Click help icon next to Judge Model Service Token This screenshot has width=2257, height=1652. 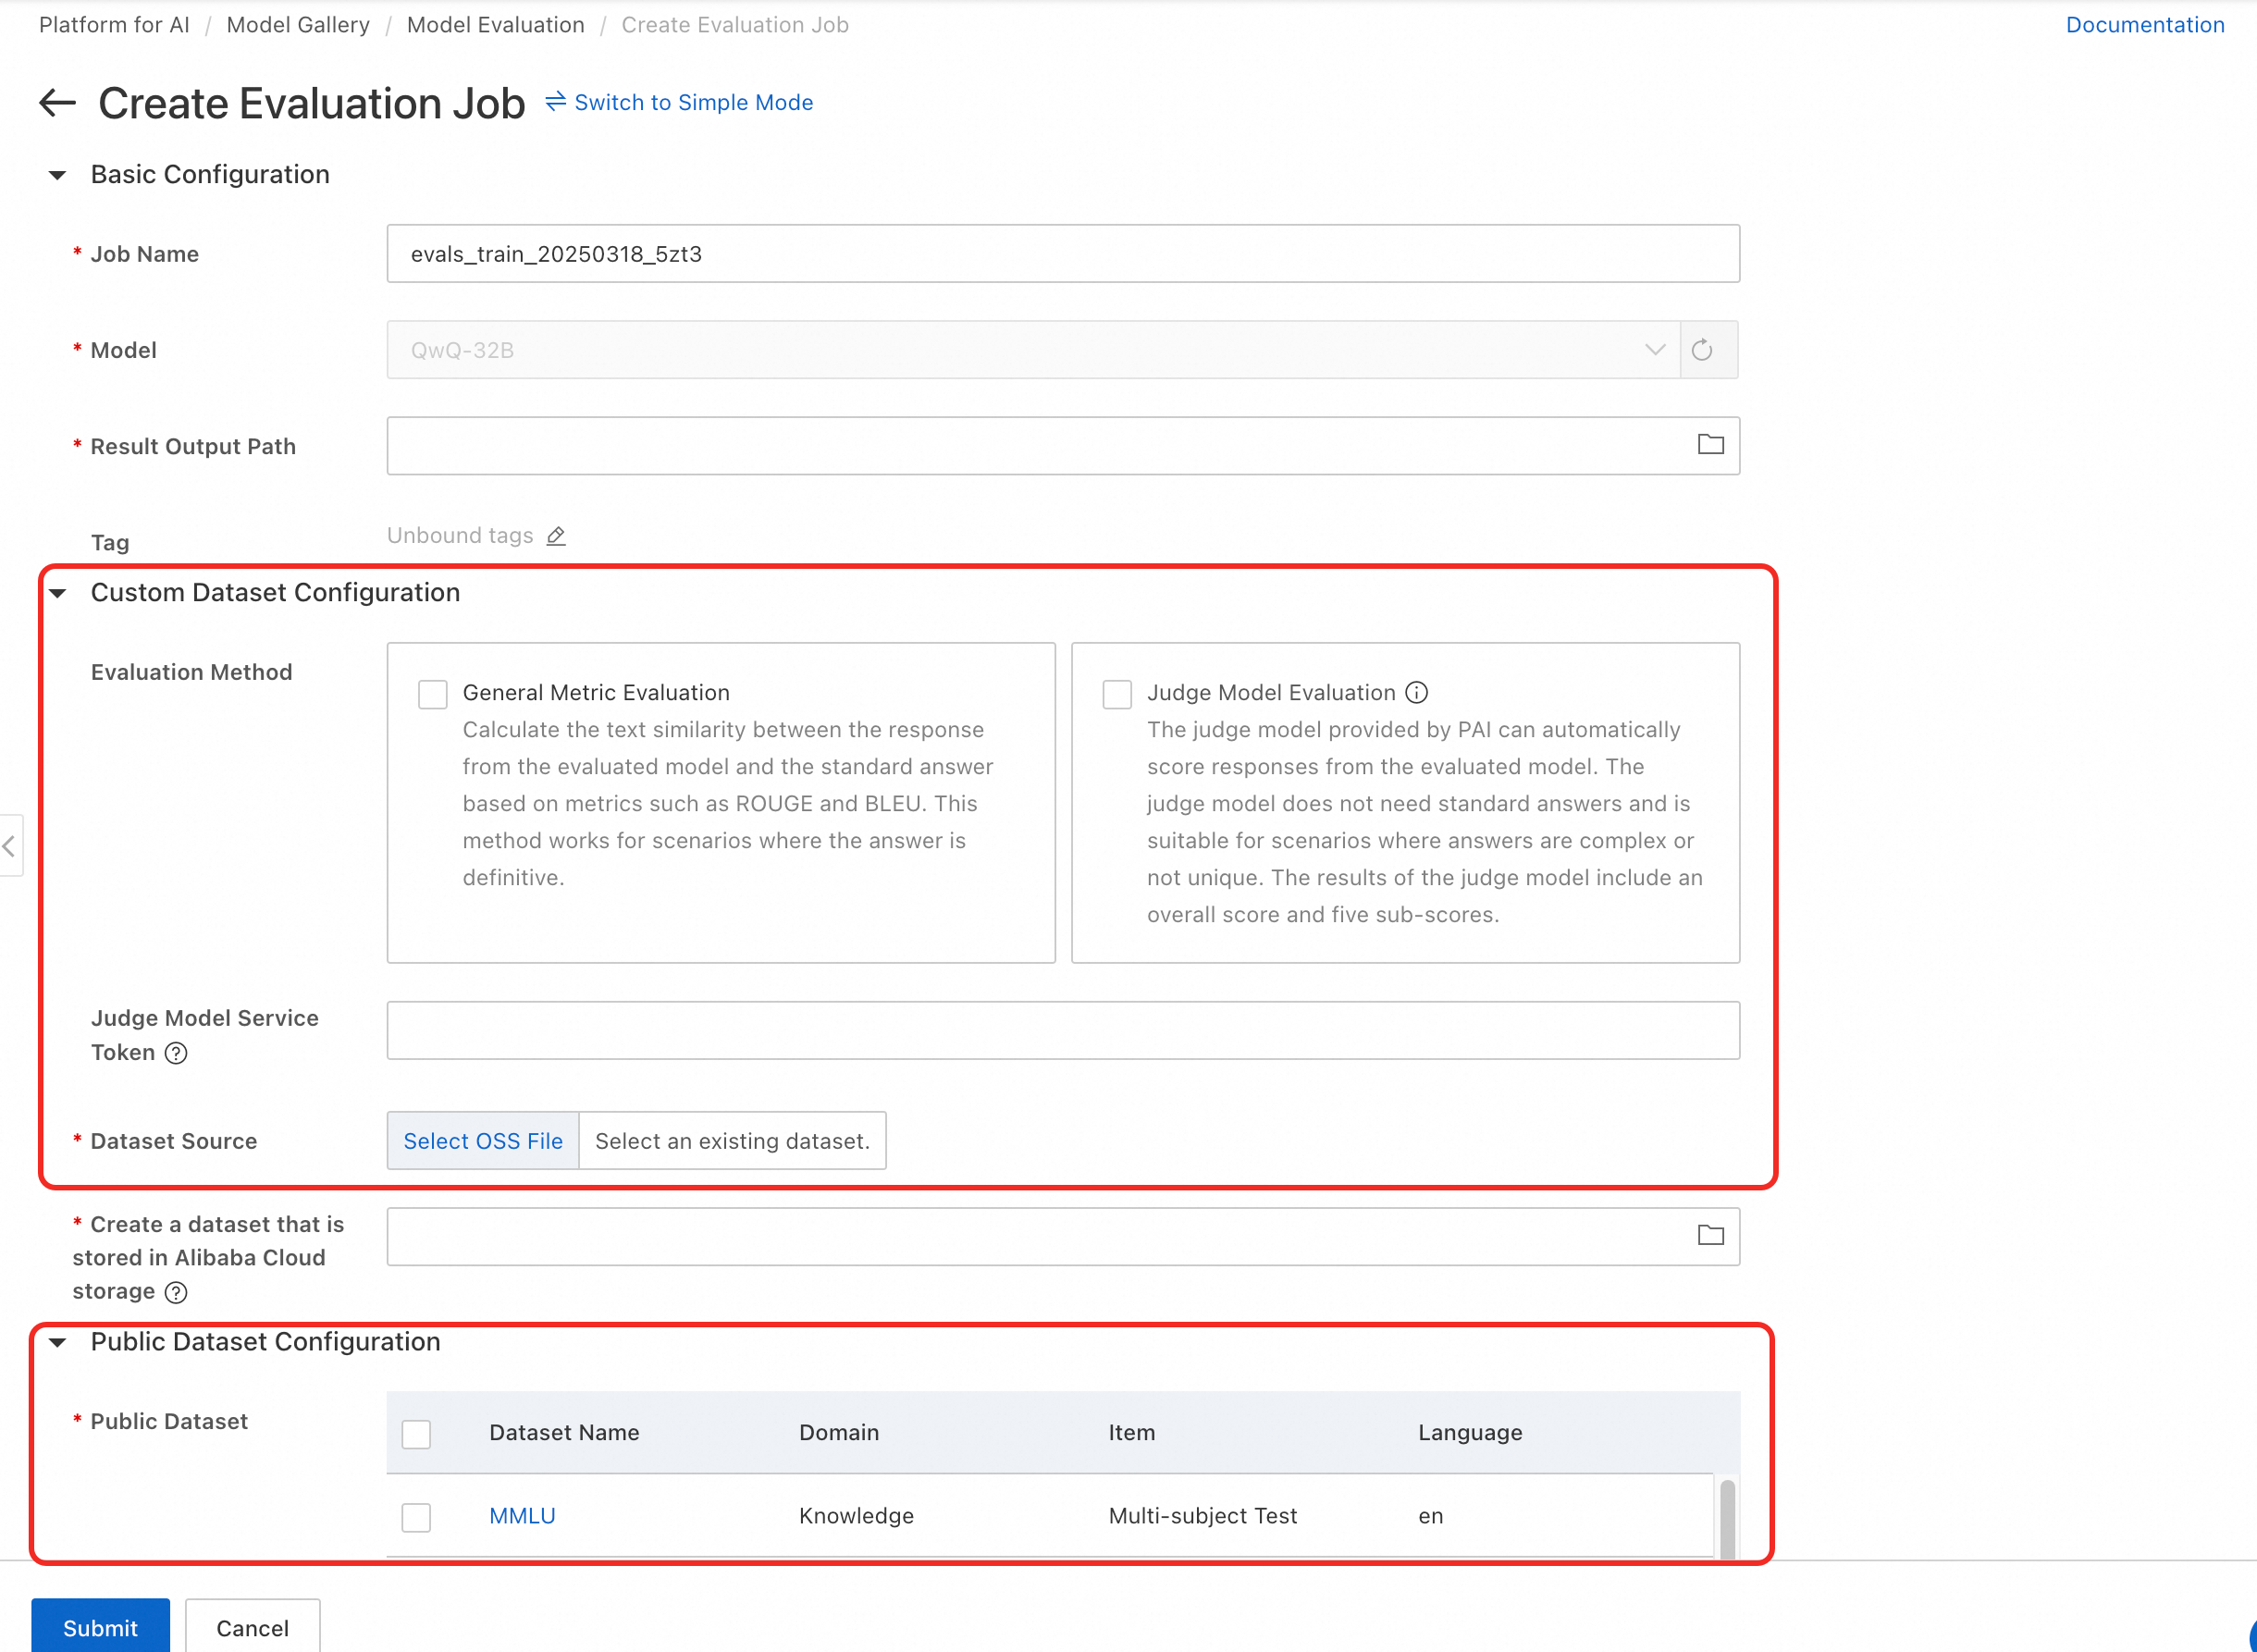pyautogui.click(x=176, y=1053)
